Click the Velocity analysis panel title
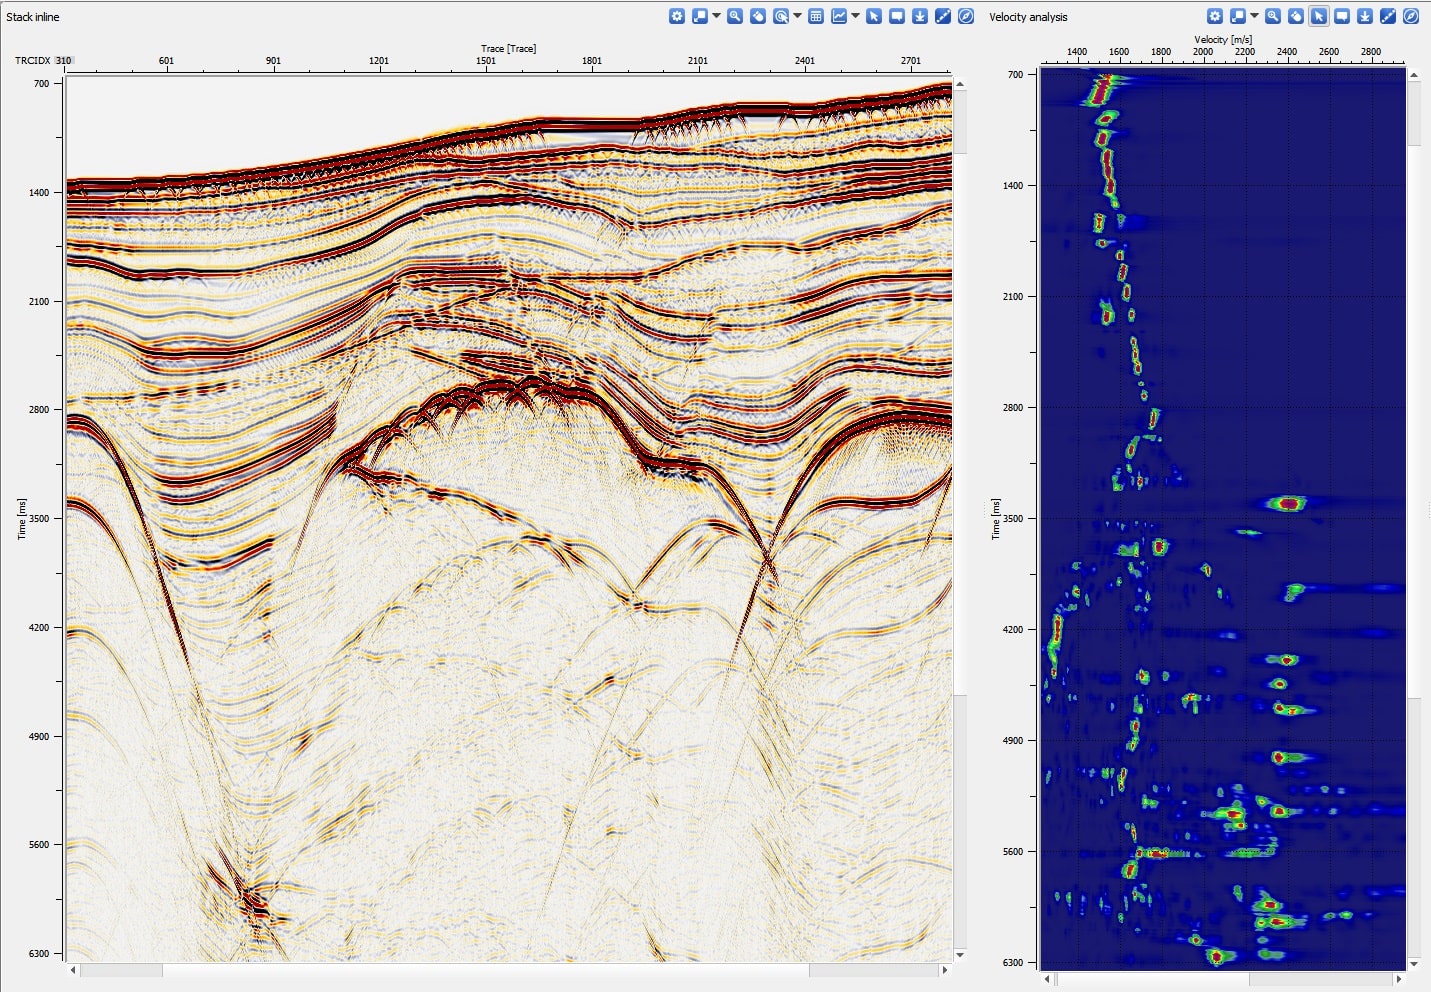 point(1028,17)
